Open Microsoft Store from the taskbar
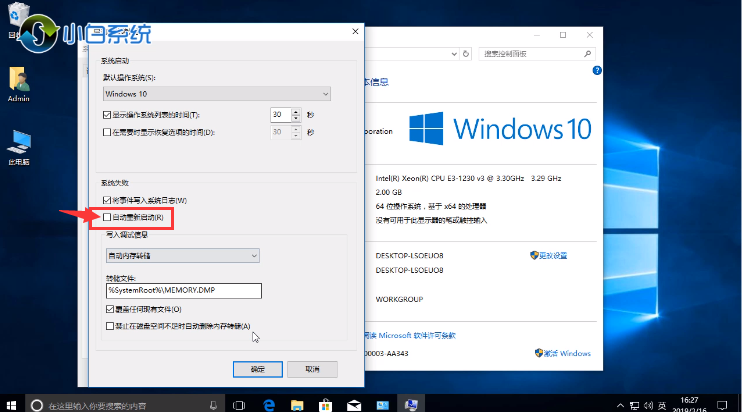 [x=325, y=405]
